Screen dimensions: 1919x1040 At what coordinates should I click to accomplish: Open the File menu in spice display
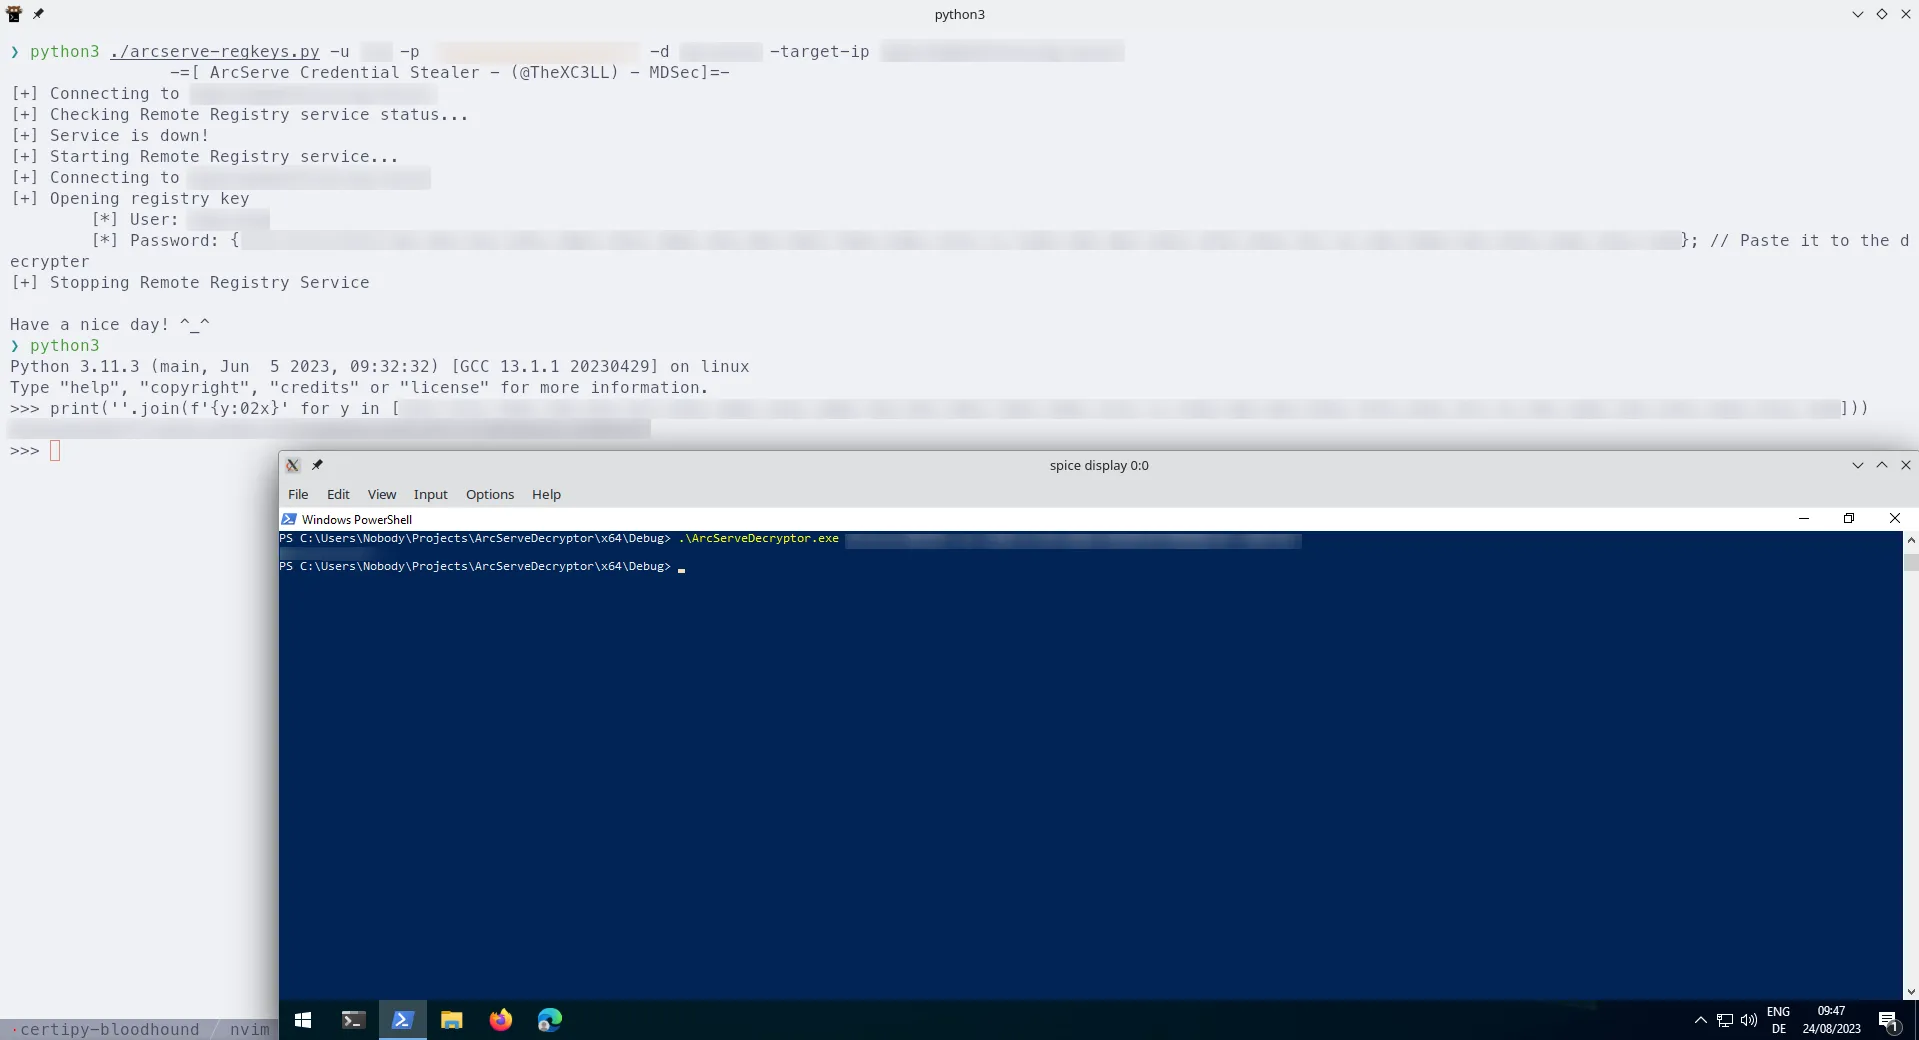tap(298, 494)
